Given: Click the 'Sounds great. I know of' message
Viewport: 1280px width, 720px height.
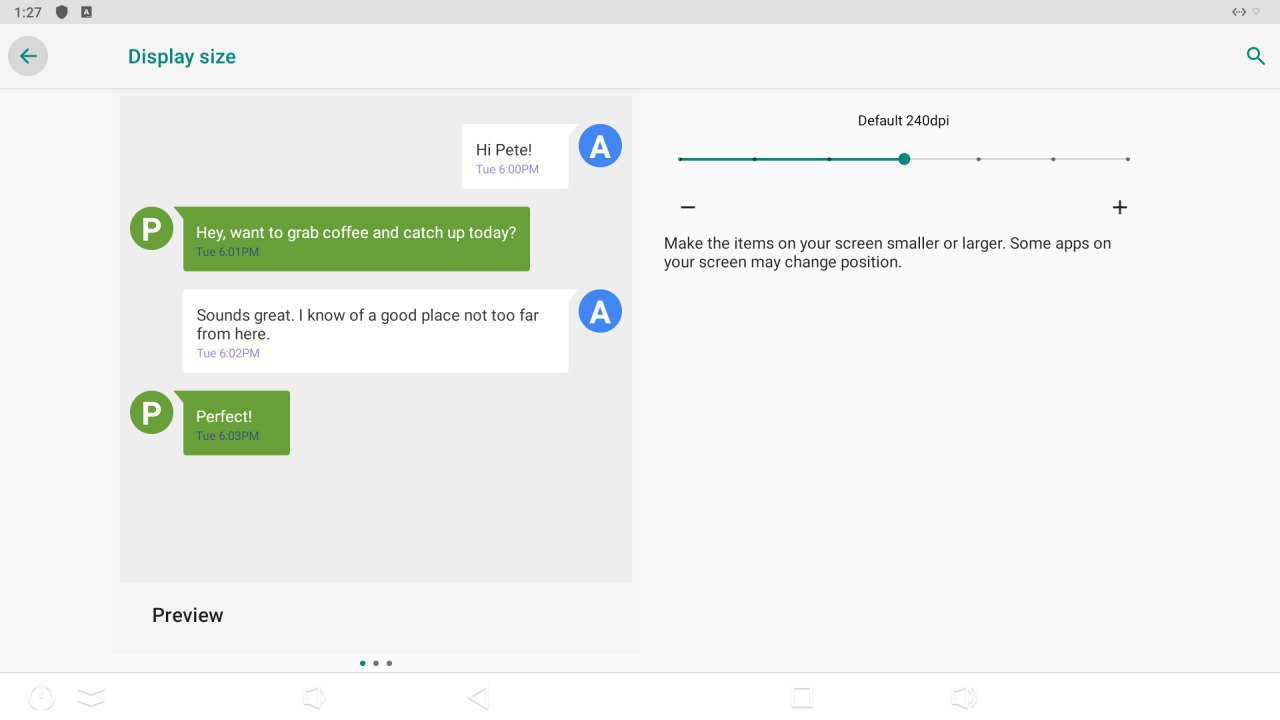Looking at the screenshot, I should pos(376,331).
